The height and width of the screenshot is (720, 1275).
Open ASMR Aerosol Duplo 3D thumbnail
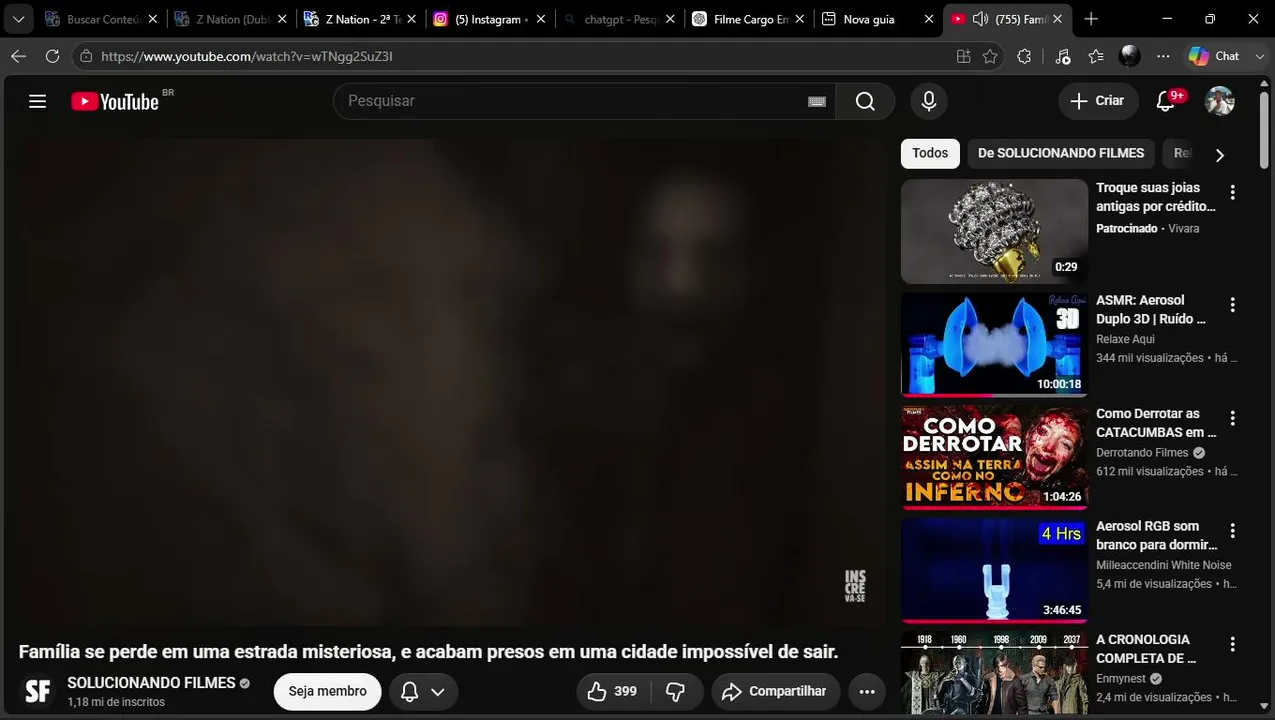[994, 344]
